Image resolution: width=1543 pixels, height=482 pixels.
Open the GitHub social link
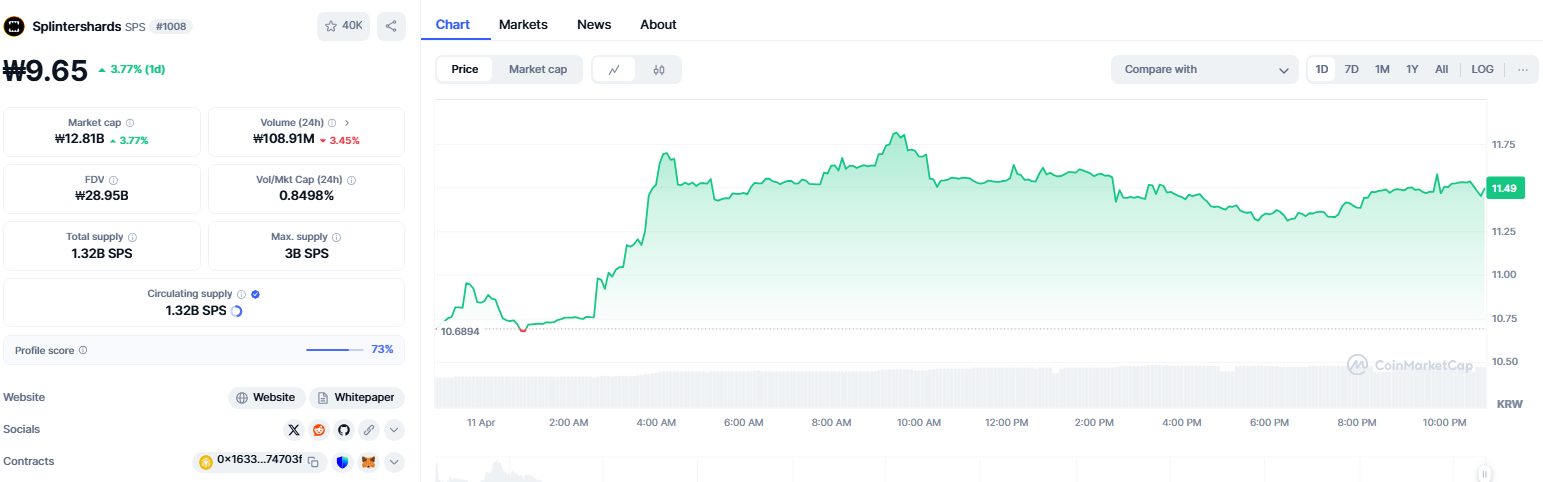click(344, 430)
